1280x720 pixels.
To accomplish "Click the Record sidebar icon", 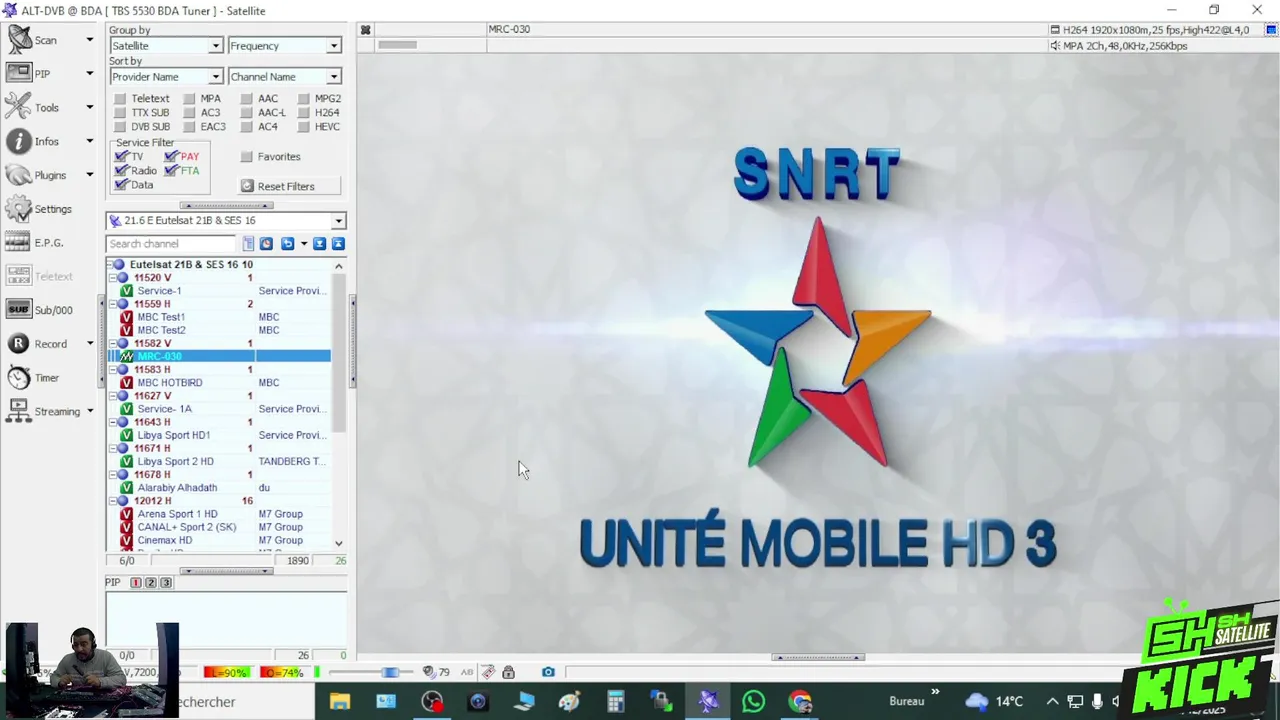I will [x=19, y=343].
